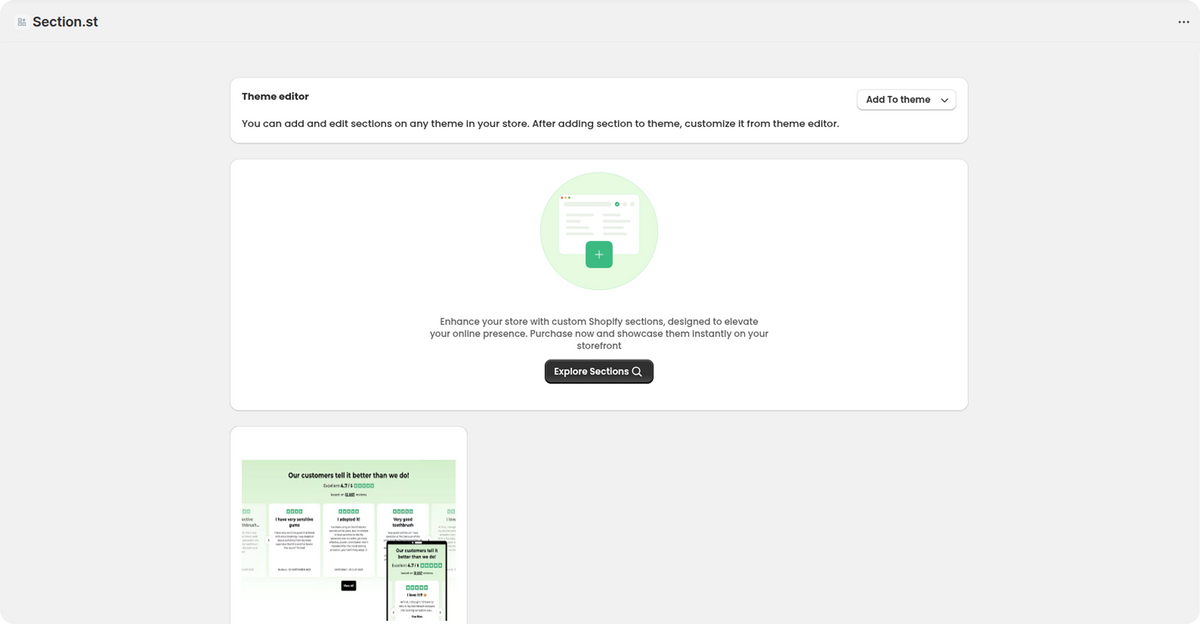Open the customer testimonials section thumbnail
Image resolution: width=1200 pixels, height=624 pixels.
pyautogui.click(x=348, y=530)
